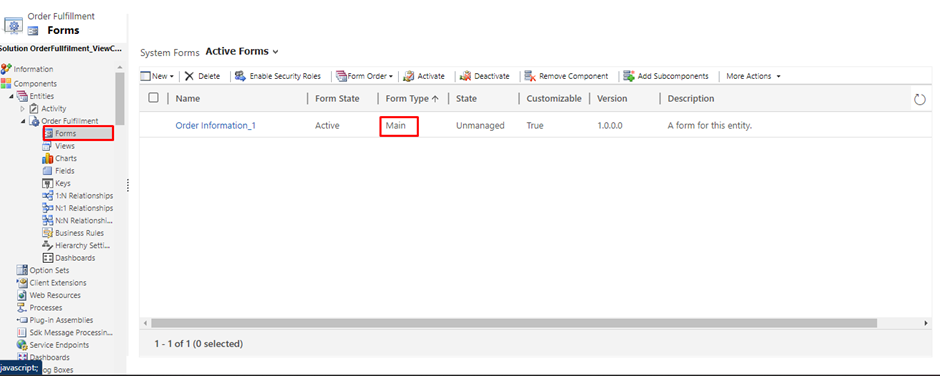Select Views in the entity tree
The width and height of the screenshot is (940, 376).
coord(65,146)
